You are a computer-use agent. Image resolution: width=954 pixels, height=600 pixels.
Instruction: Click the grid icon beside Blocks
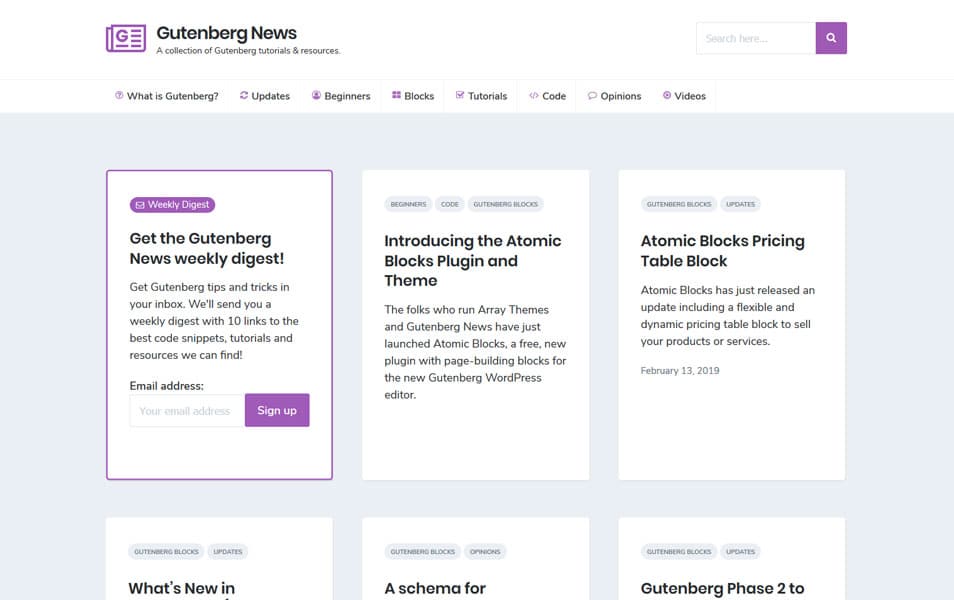397,96
